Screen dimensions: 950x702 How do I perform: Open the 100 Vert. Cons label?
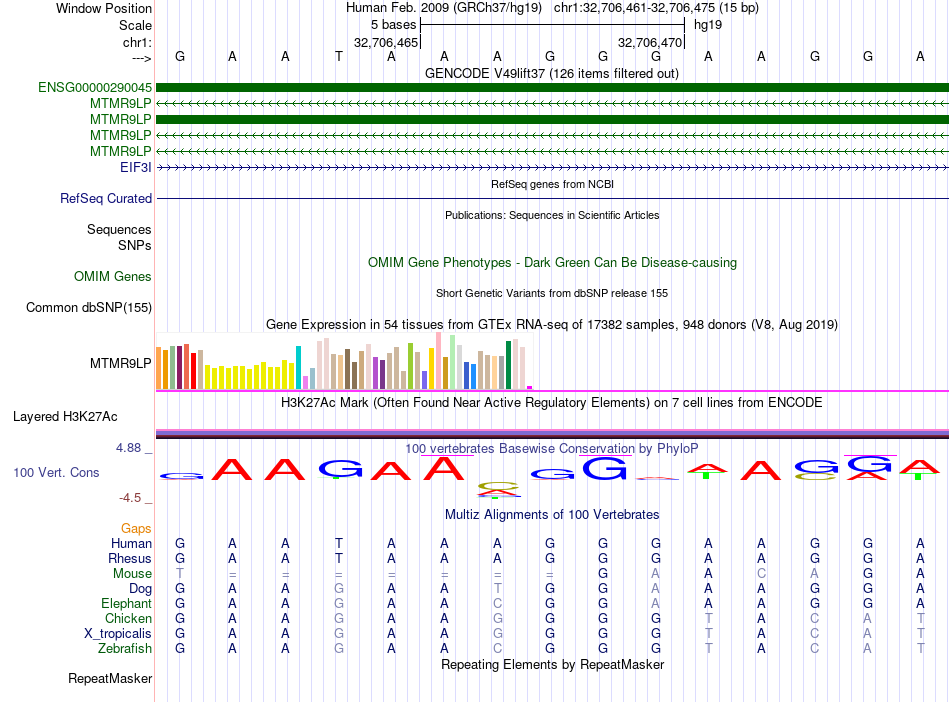point(56,472)
